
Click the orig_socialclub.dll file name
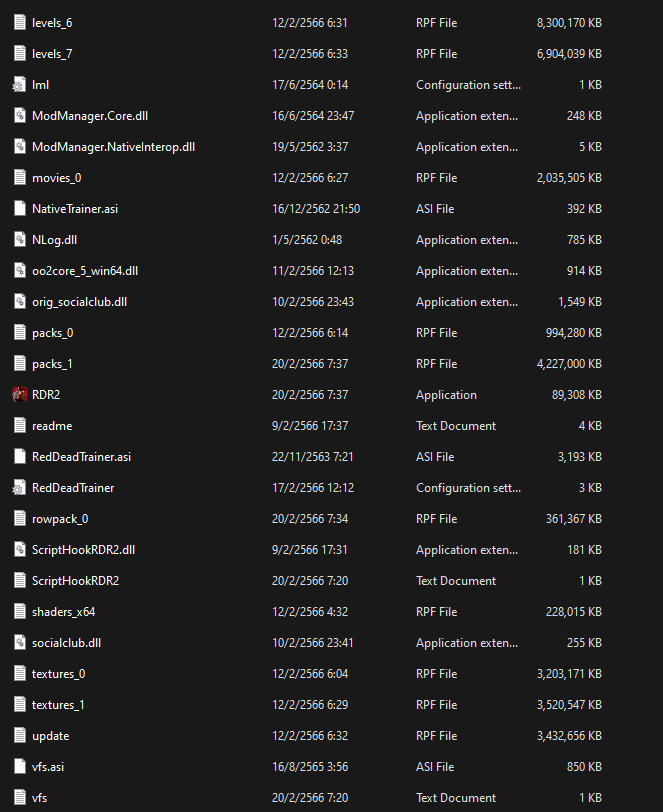coord(79,302)
